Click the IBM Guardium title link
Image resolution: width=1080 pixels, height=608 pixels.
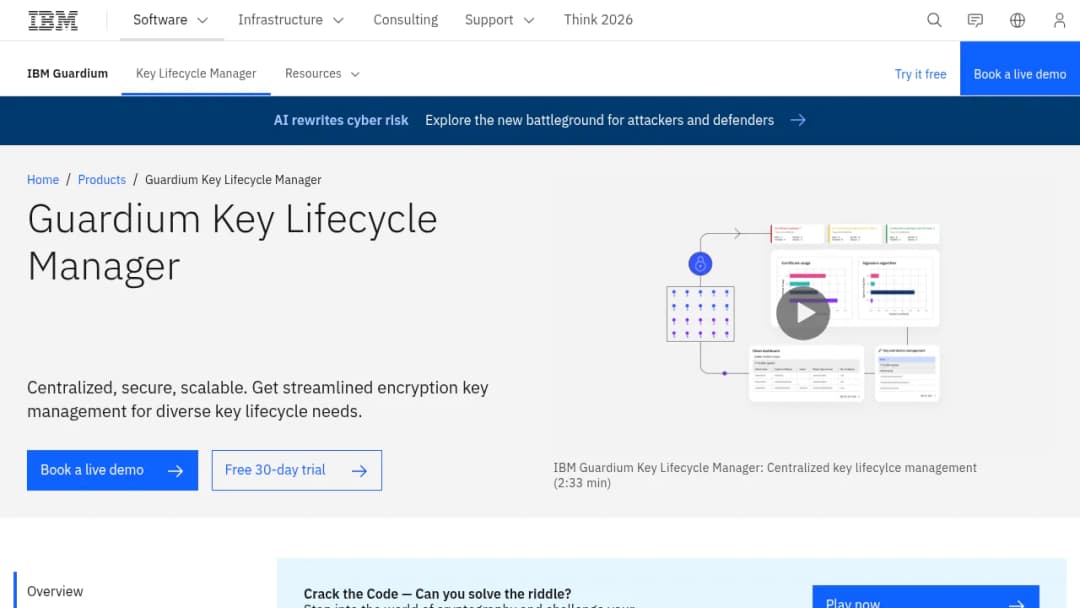[68, 74]
